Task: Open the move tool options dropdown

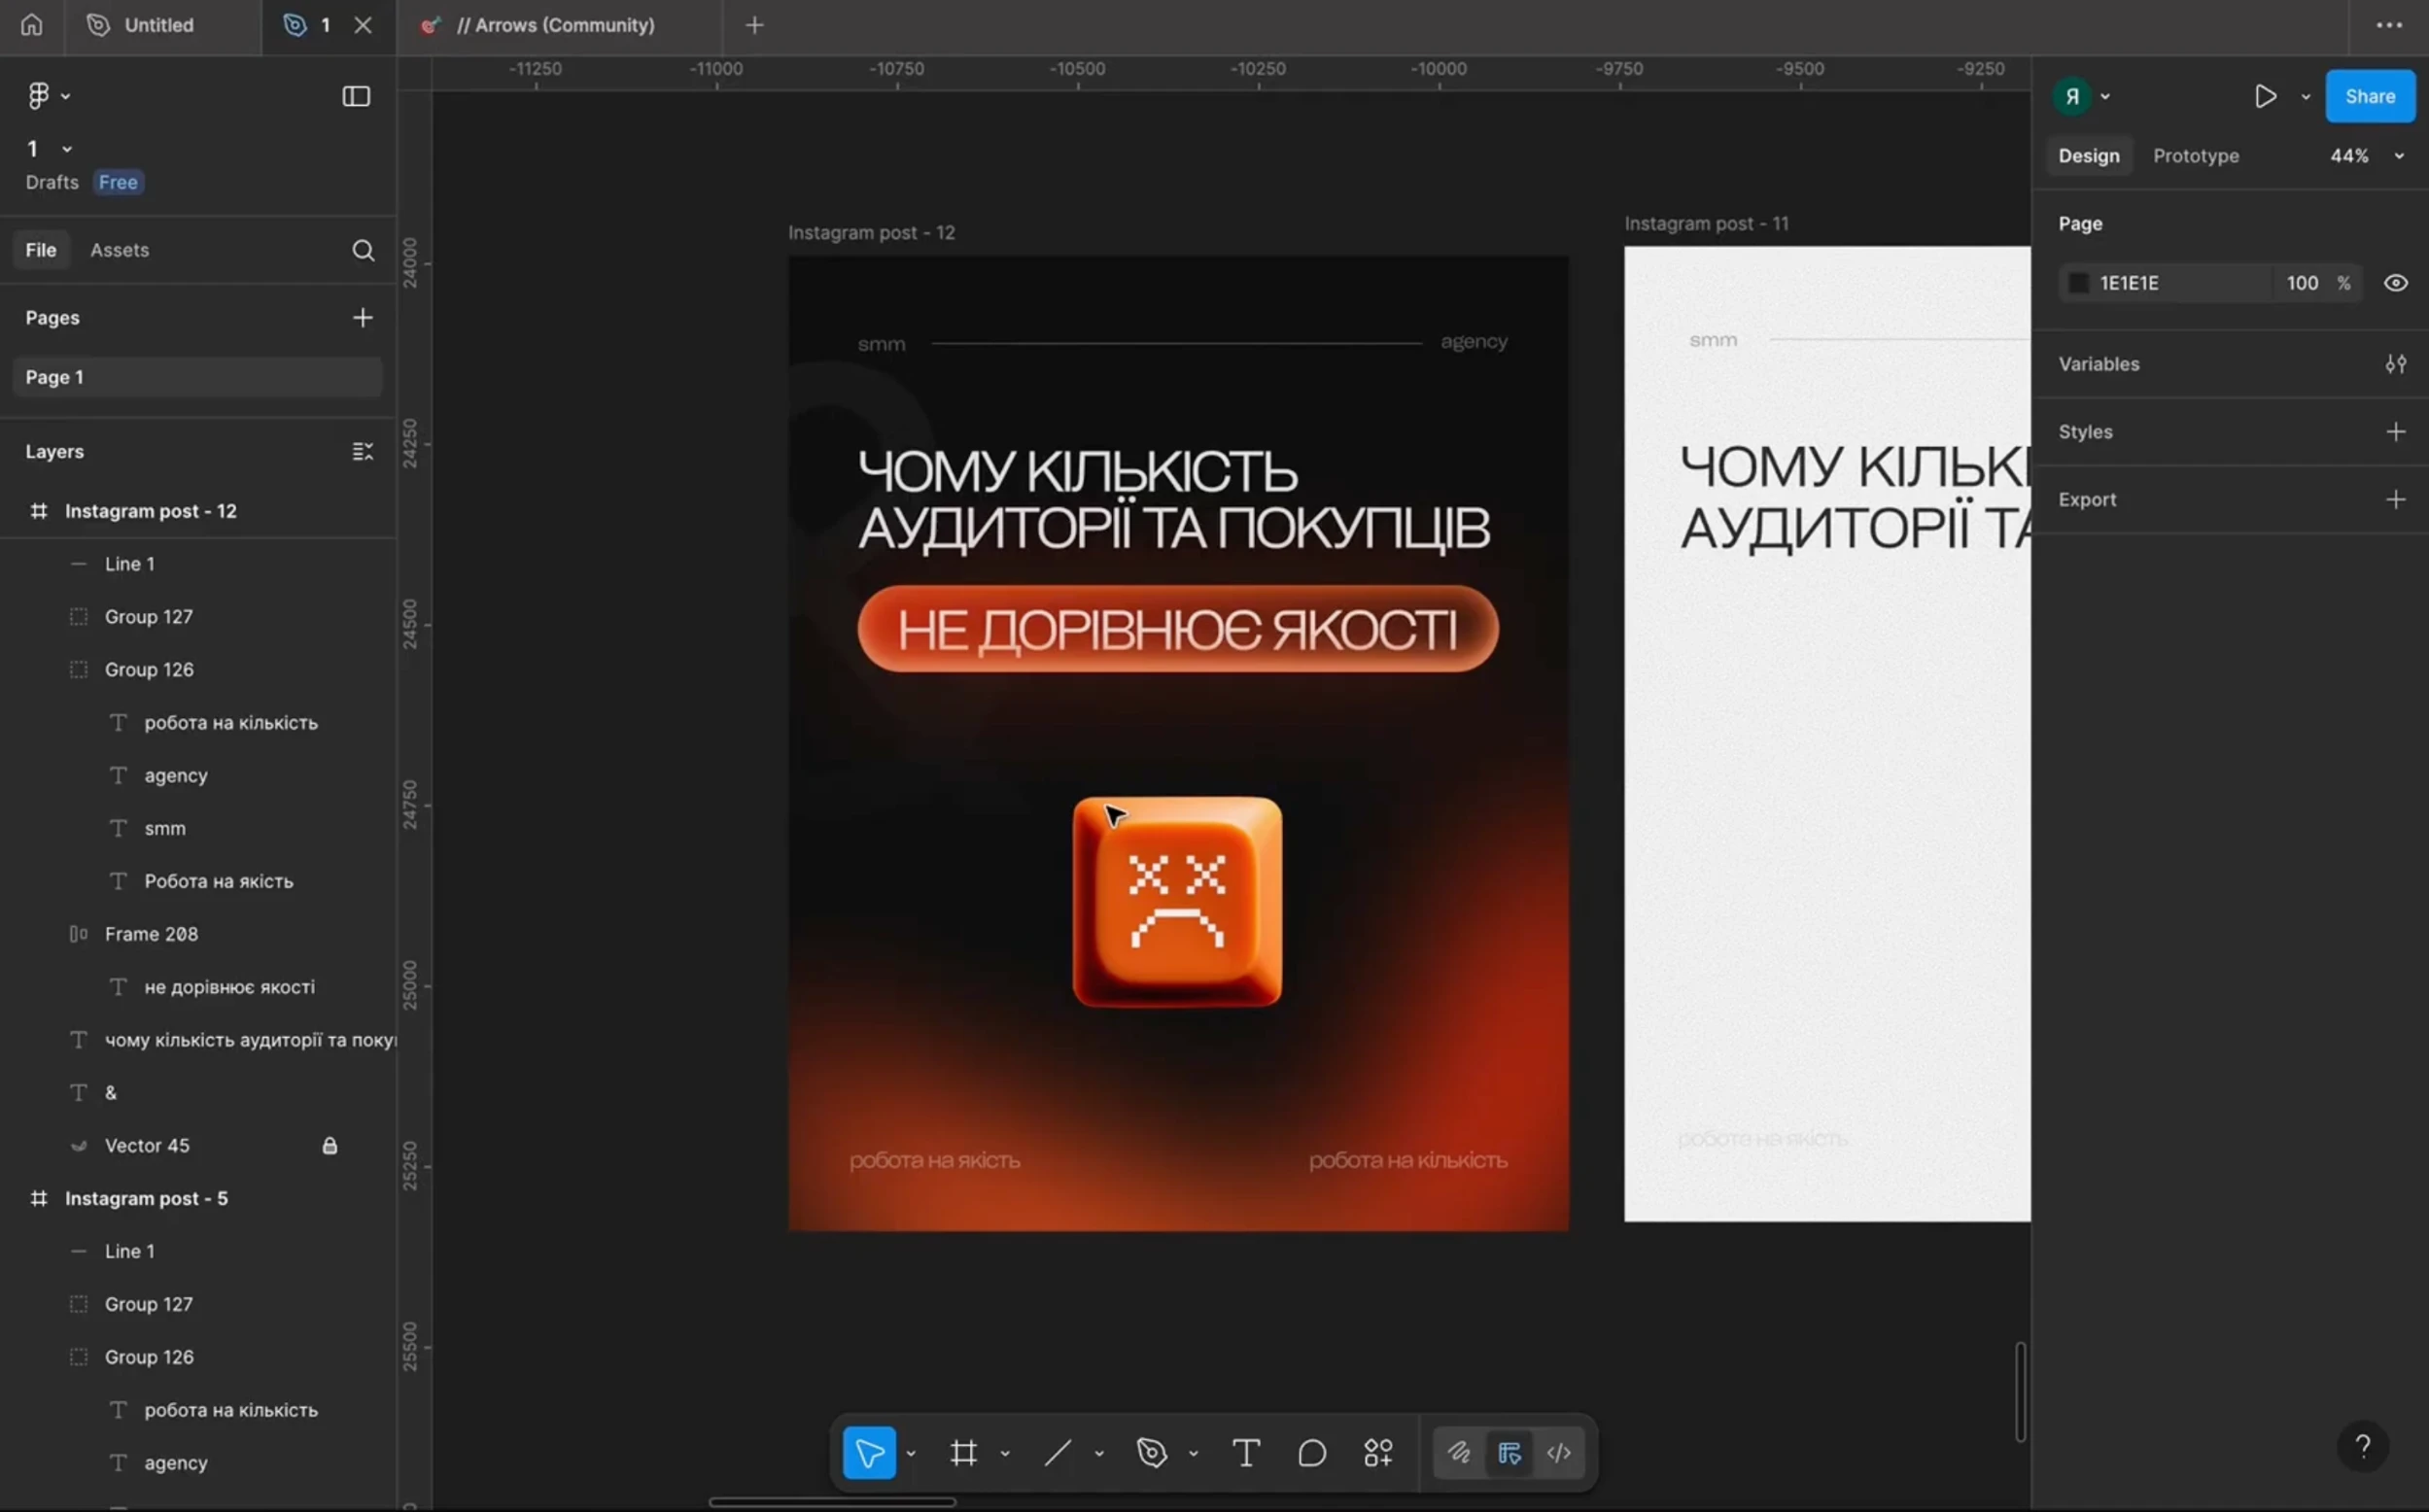Action: point(911,1453)
